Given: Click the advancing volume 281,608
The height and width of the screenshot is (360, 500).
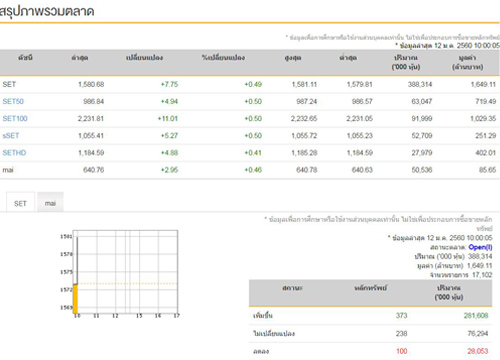Looking at the screenshot, I should (x=476, y=315).
